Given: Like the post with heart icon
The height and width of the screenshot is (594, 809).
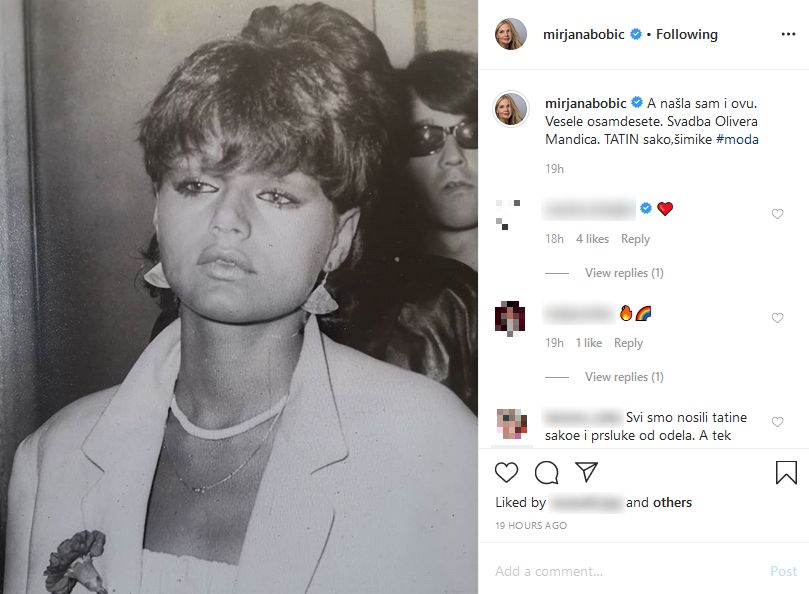Looking at the screenshot, I should point(506,472).
